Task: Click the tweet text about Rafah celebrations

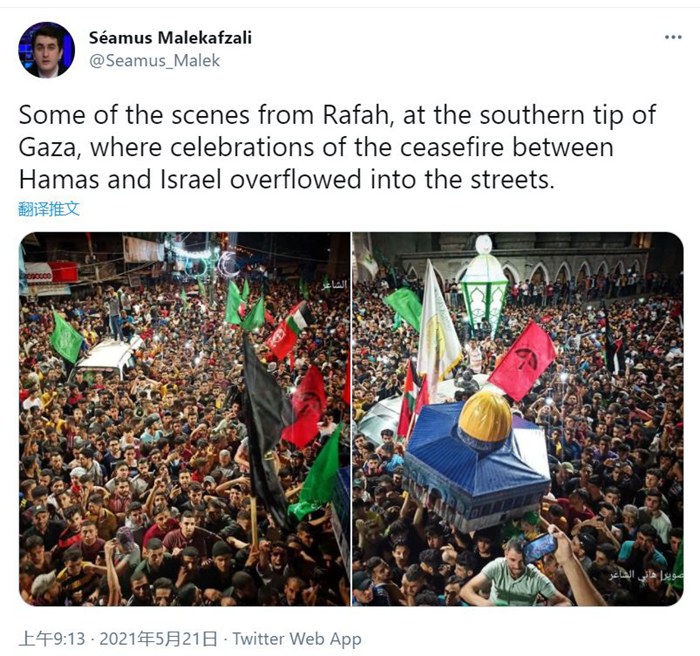Action: tap(337, 147)
